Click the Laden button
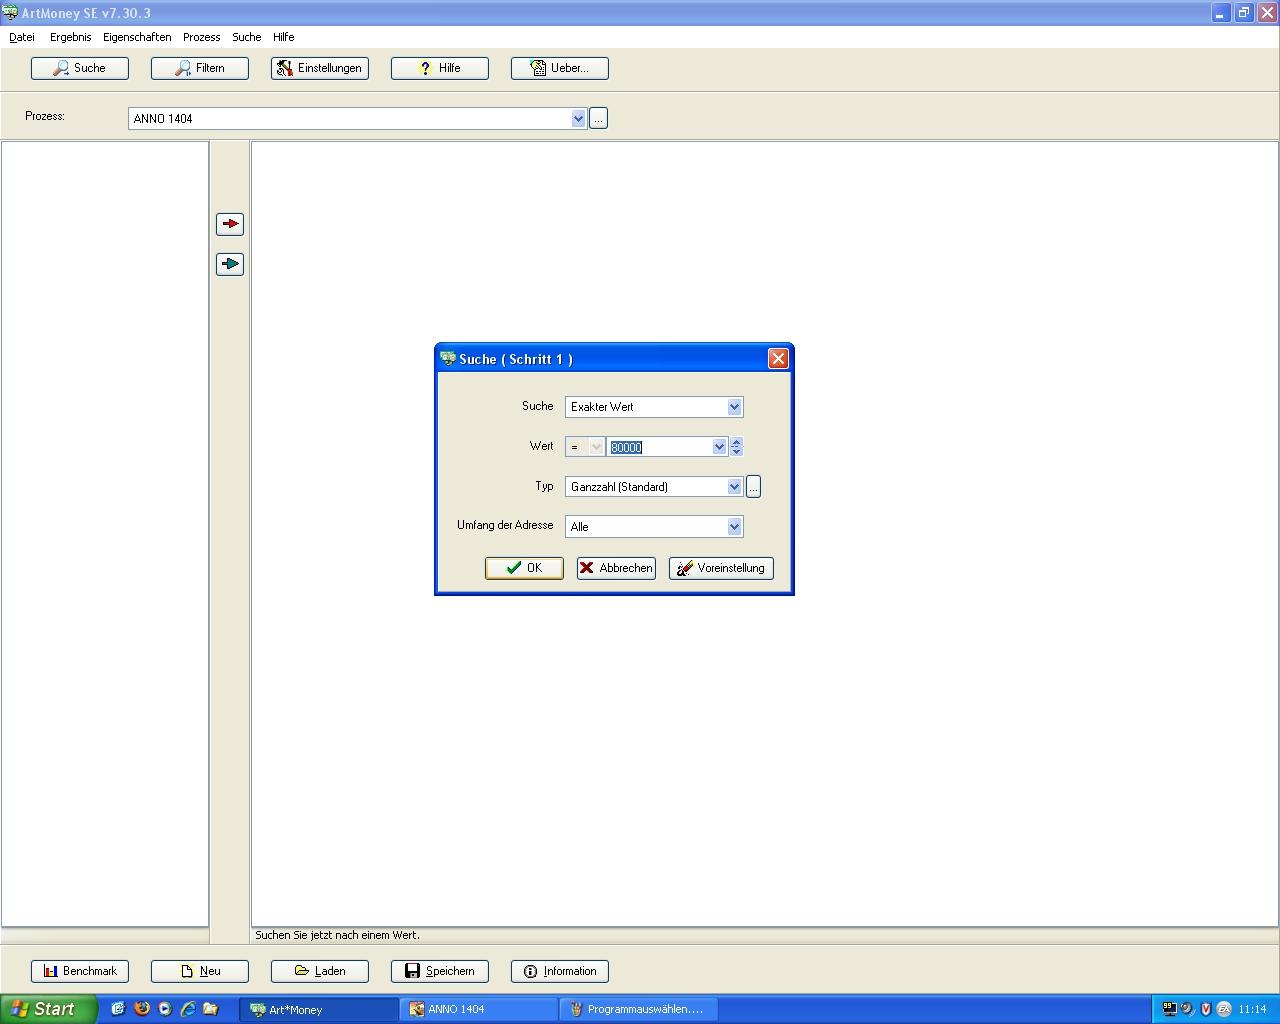This screenshot has width=1280, height=1024. coord(320,971)
